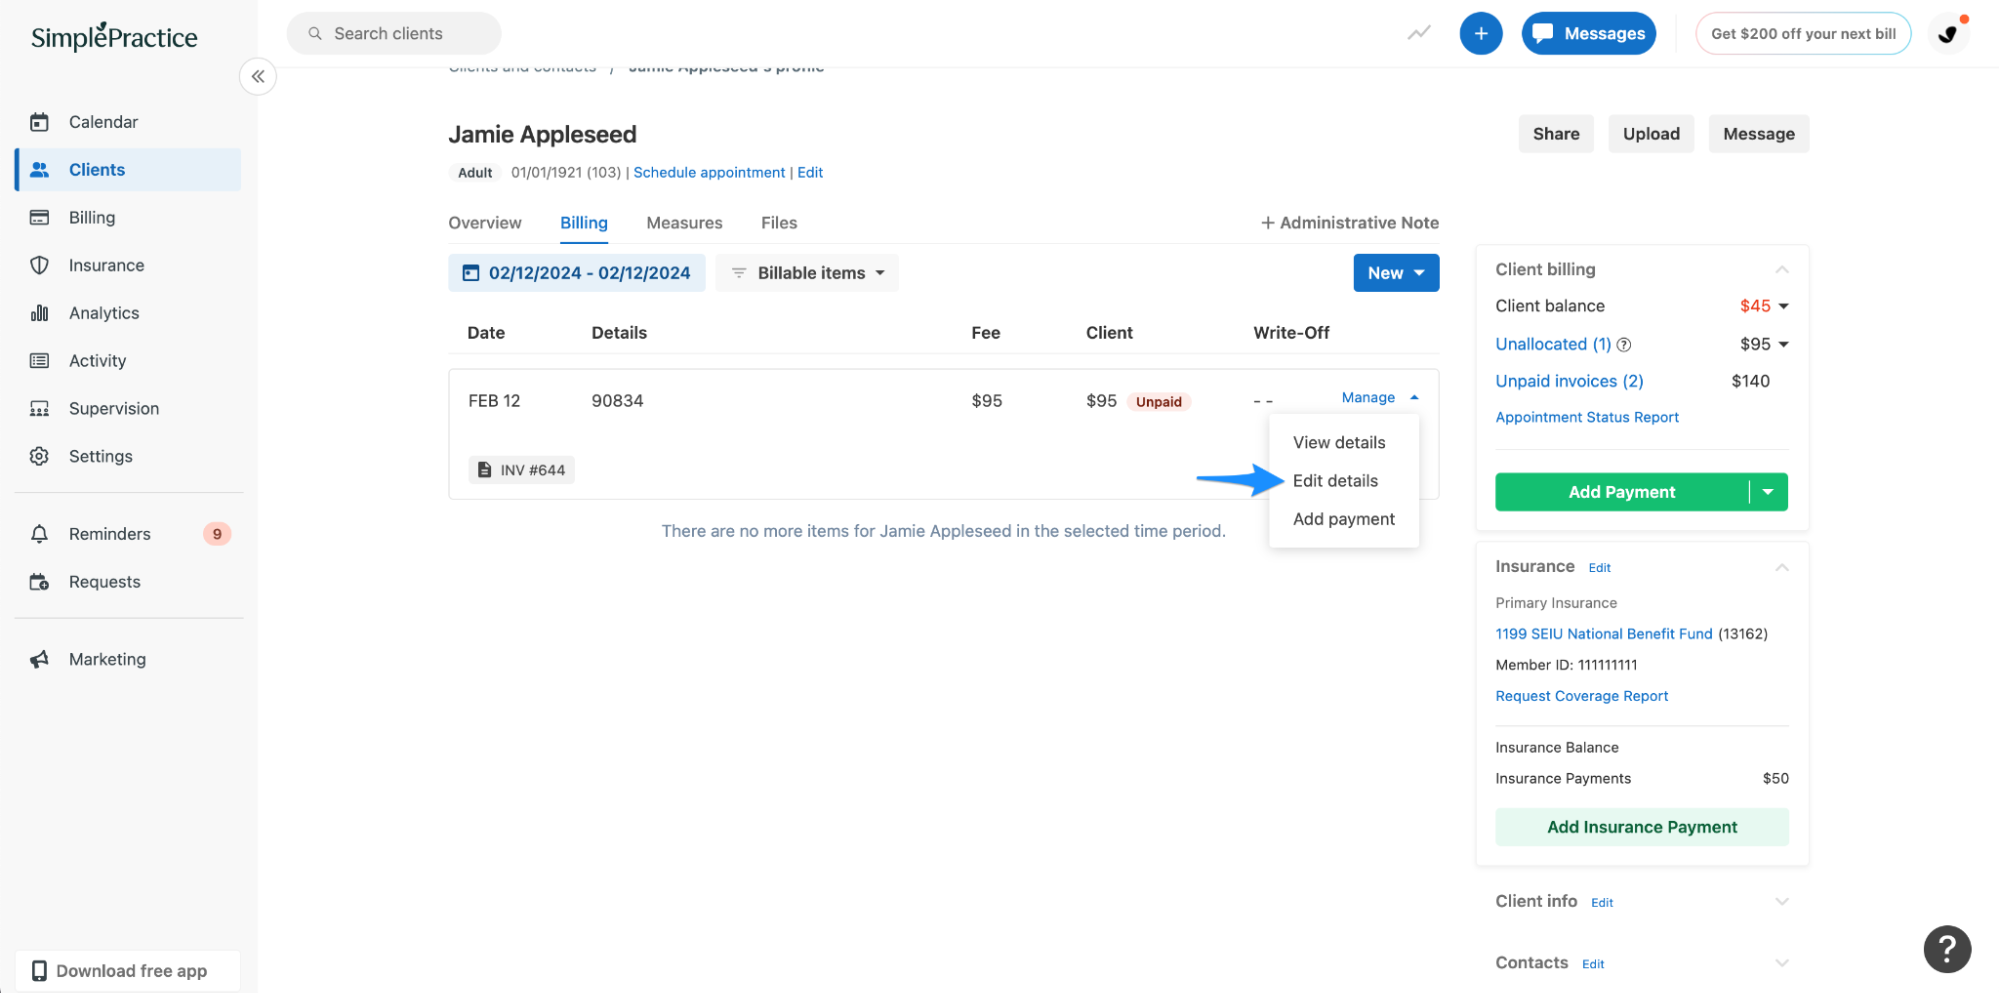Switch to the Measures tab
The image size is (1999, 993).
coord(684,222)
